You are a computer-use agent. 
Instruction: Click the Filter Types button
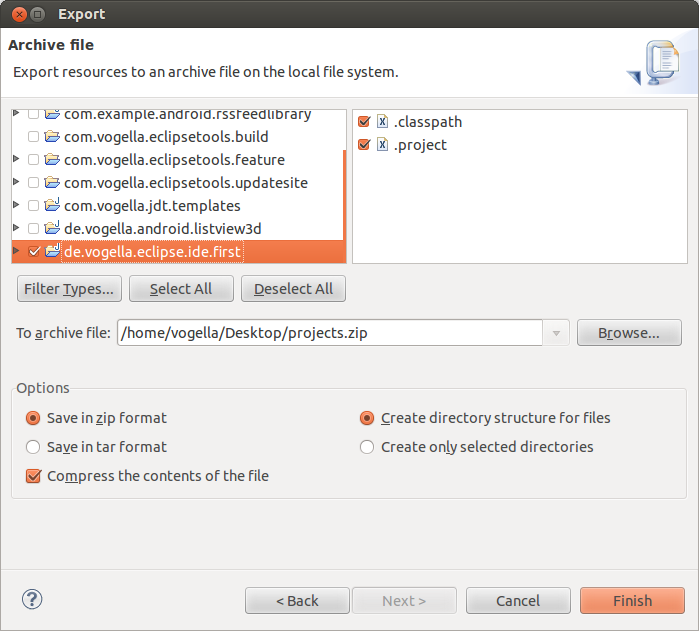pyautogui.click(x=69, y=289)
